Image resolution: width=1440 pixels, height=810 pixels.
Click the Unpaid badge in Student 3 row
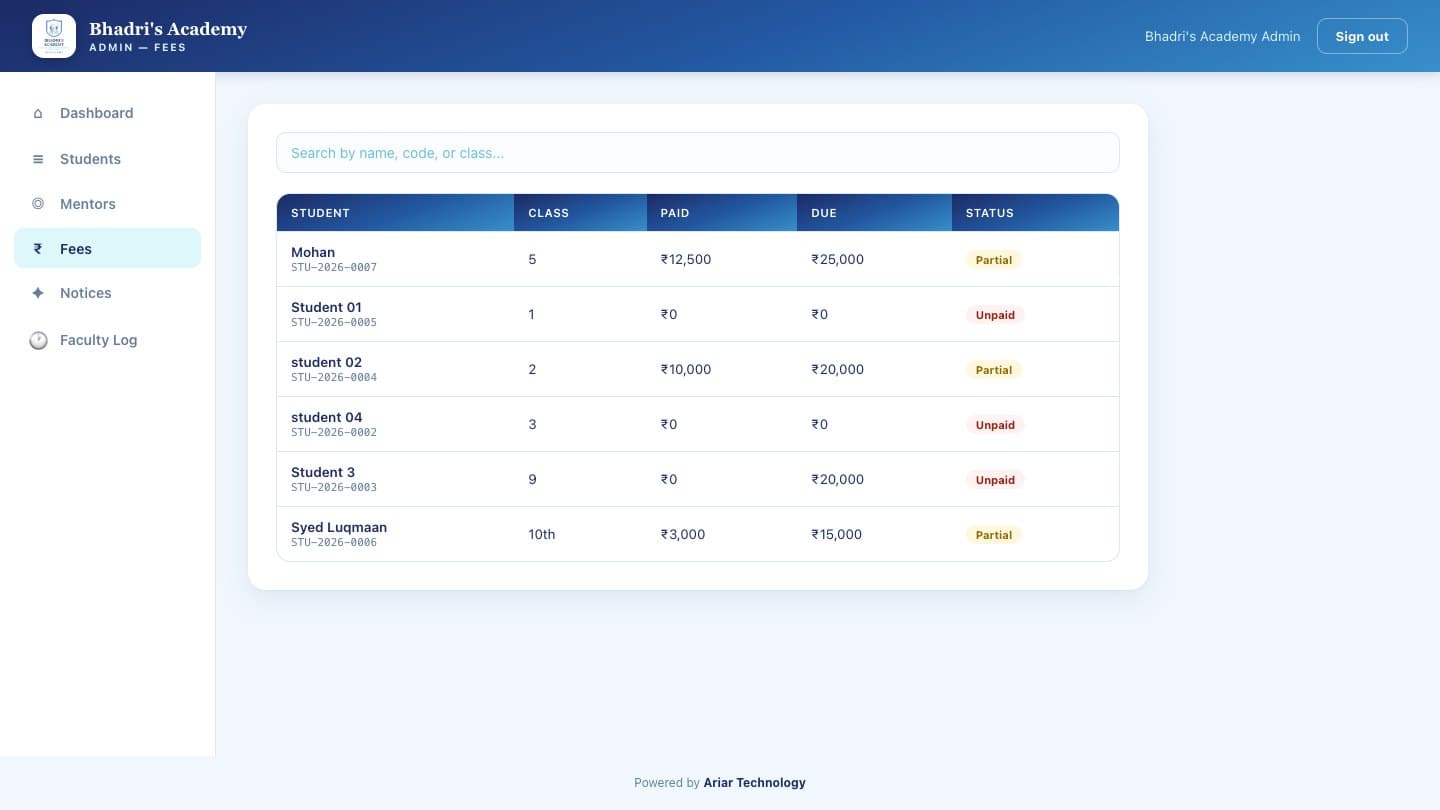coord(995,480)
